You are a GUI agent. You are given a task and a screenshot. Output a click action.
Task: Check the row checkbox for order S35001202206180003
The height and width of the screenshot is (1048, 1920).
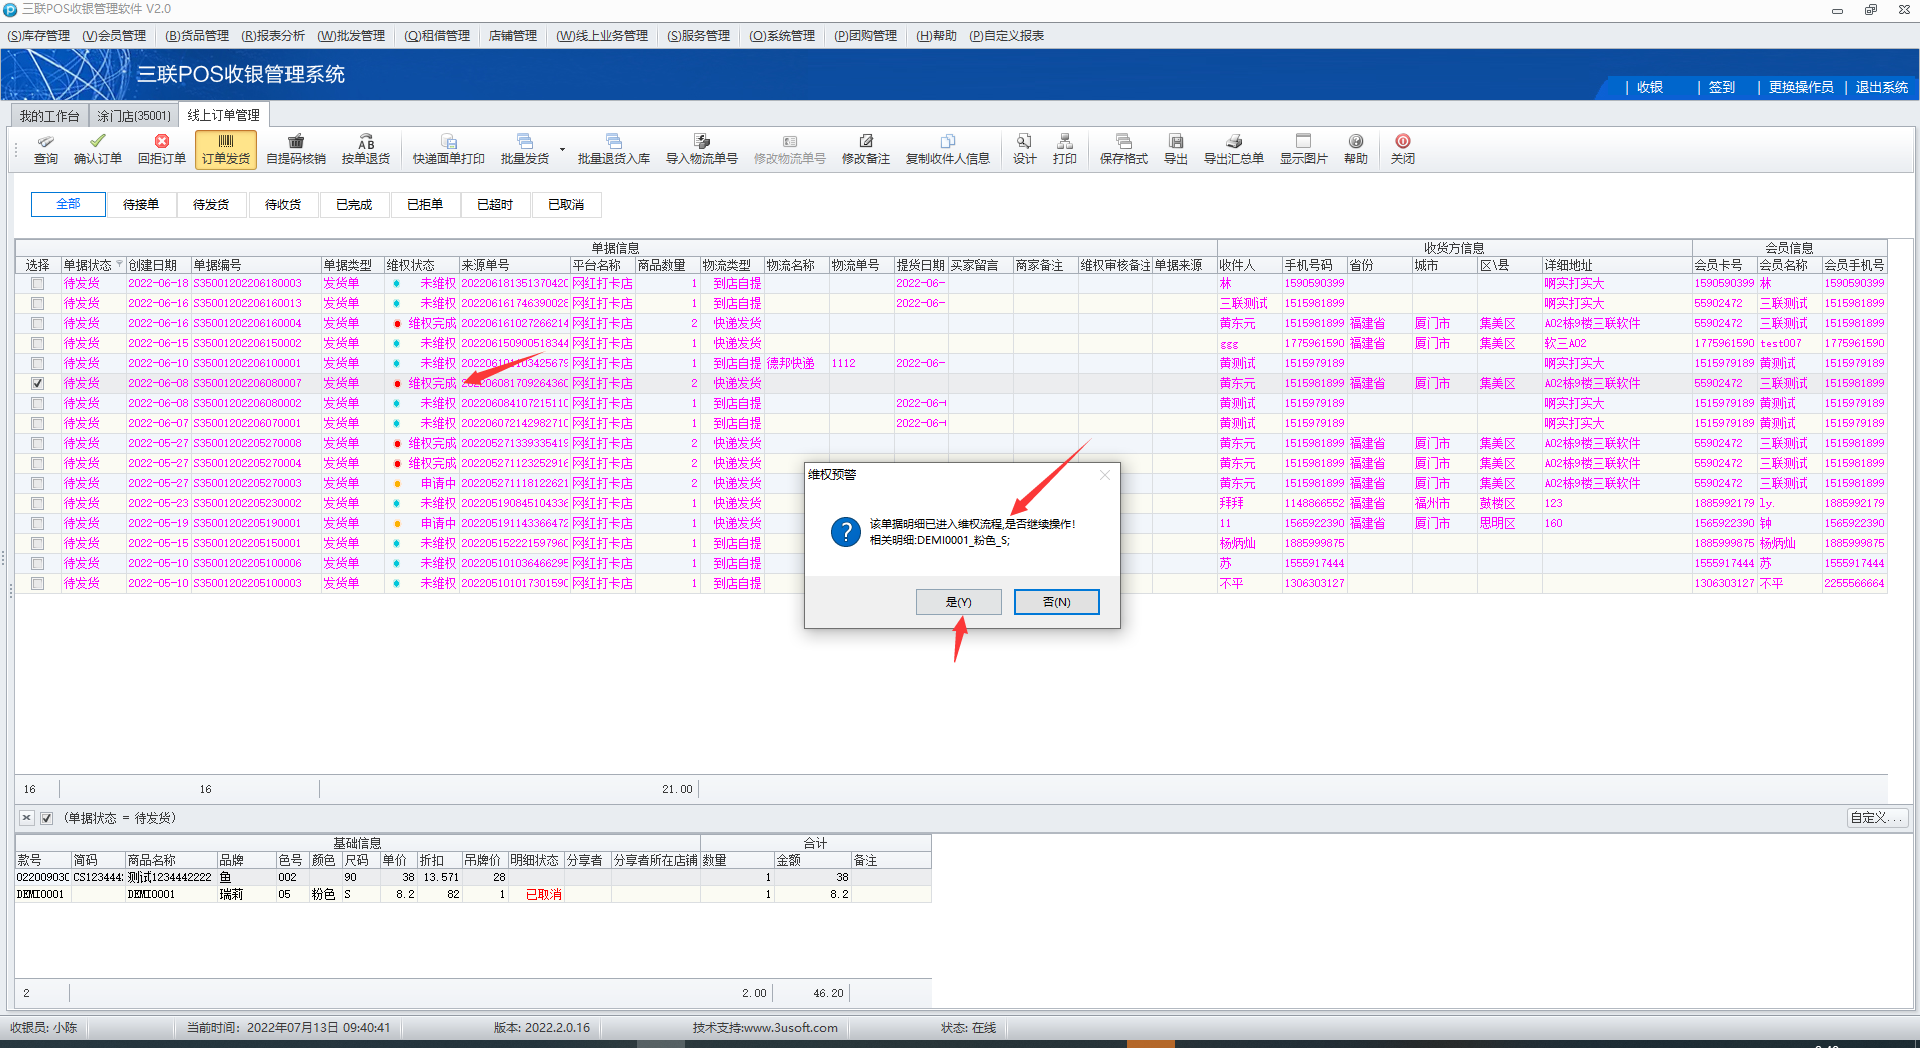(37, 283)
